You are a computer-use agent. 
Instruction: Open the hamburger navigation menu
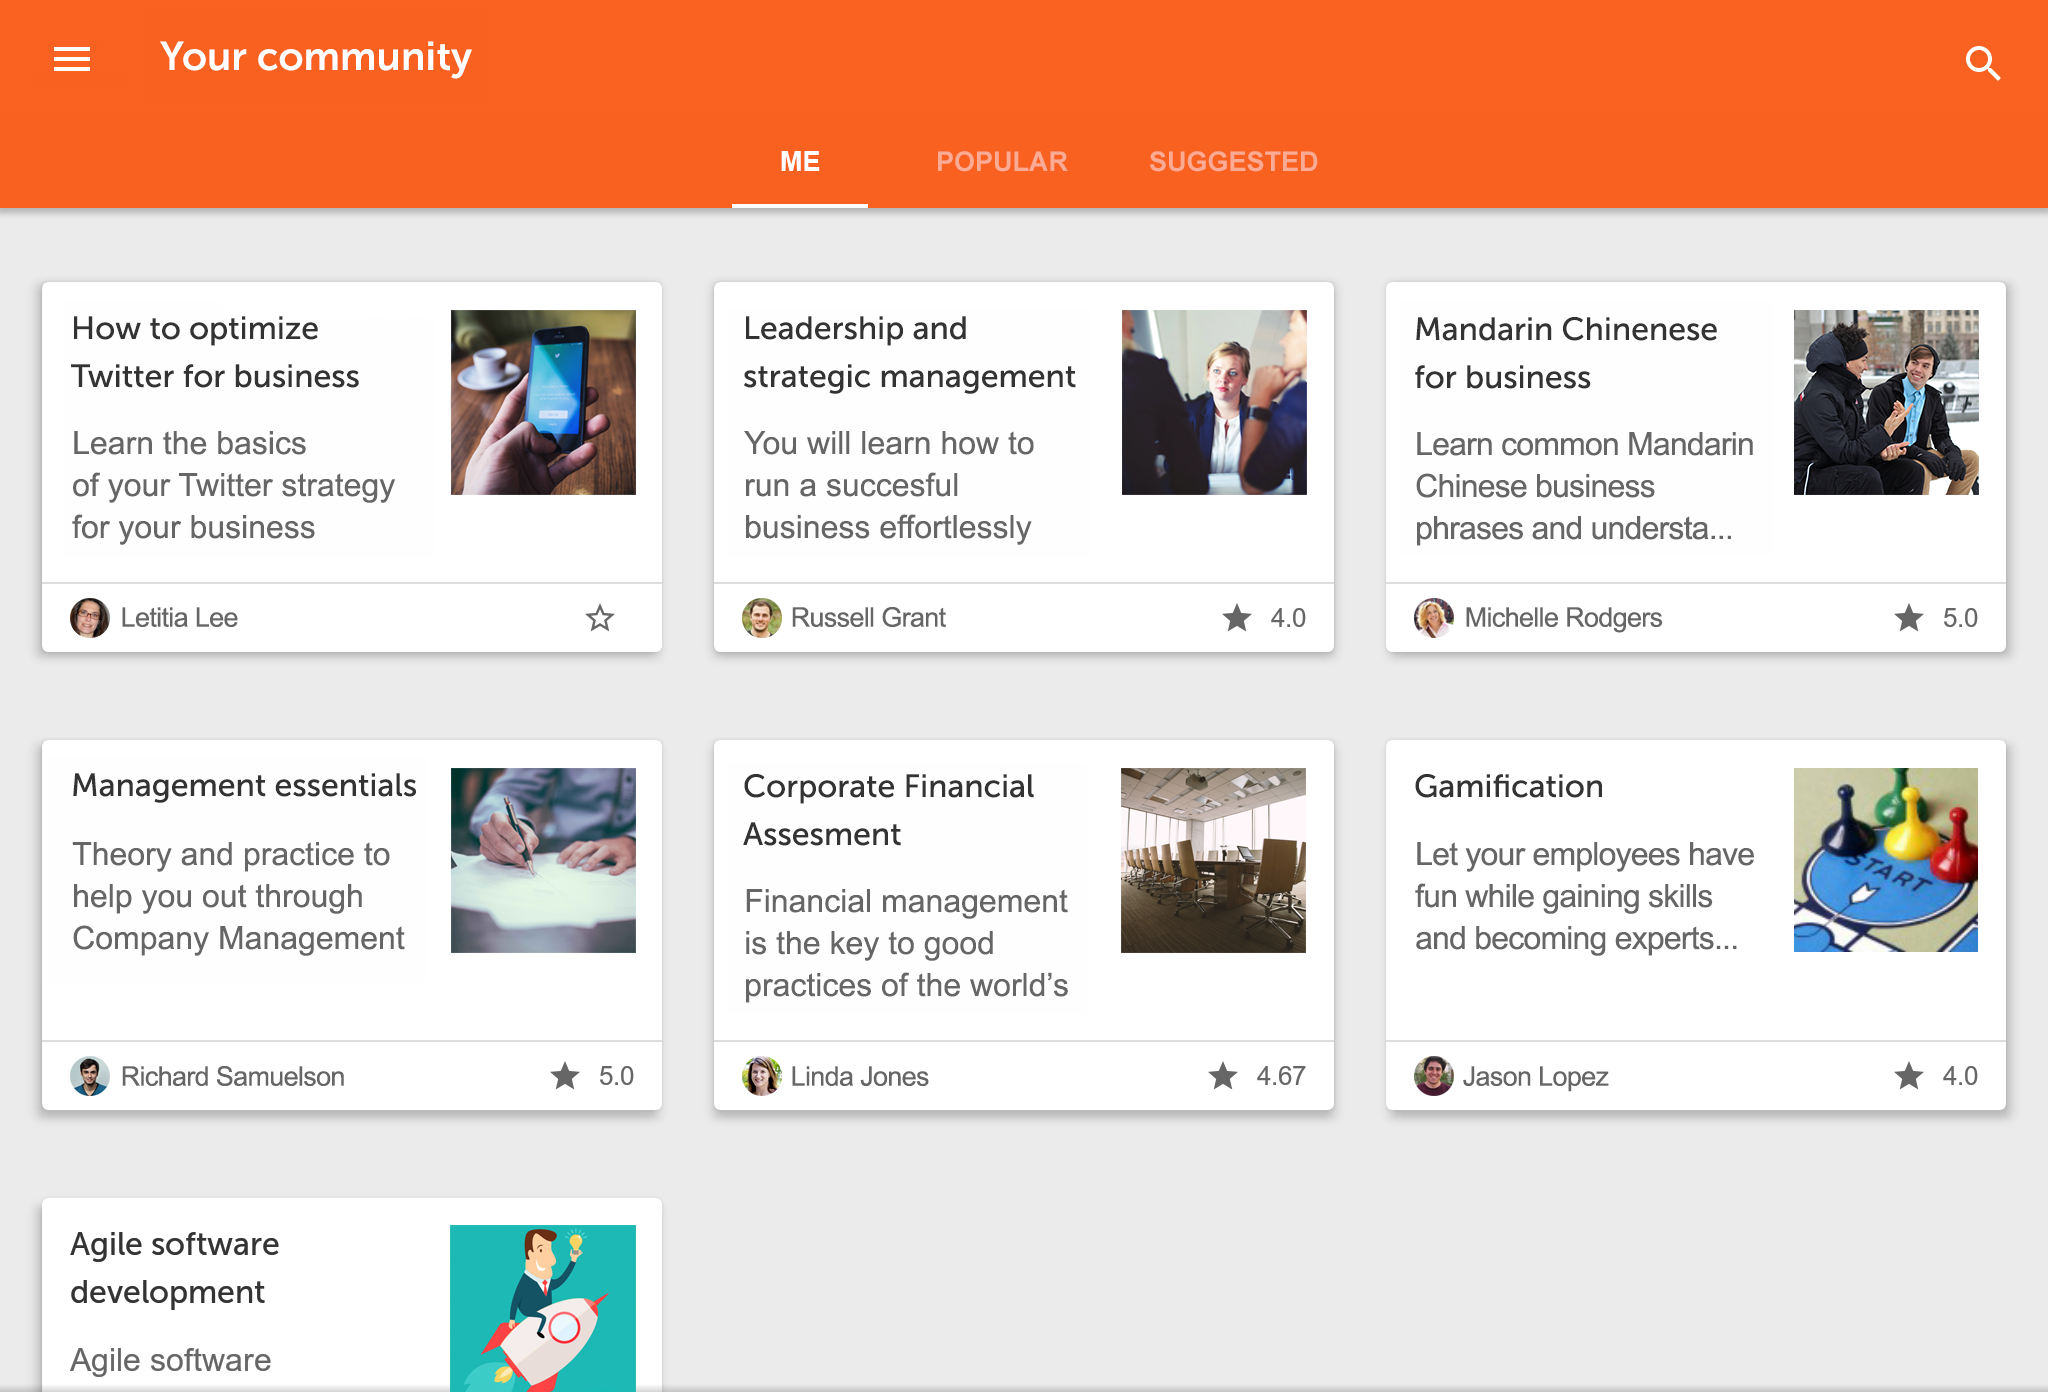[x=72, y=60]
